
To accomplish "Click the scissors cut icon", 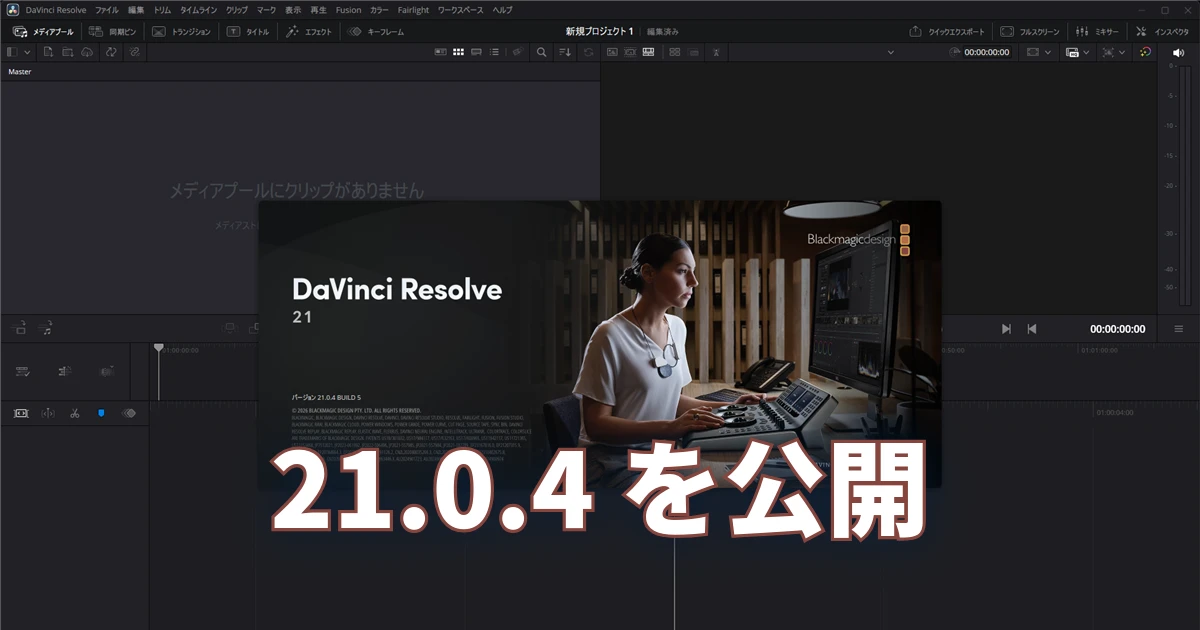I will 74,412.
